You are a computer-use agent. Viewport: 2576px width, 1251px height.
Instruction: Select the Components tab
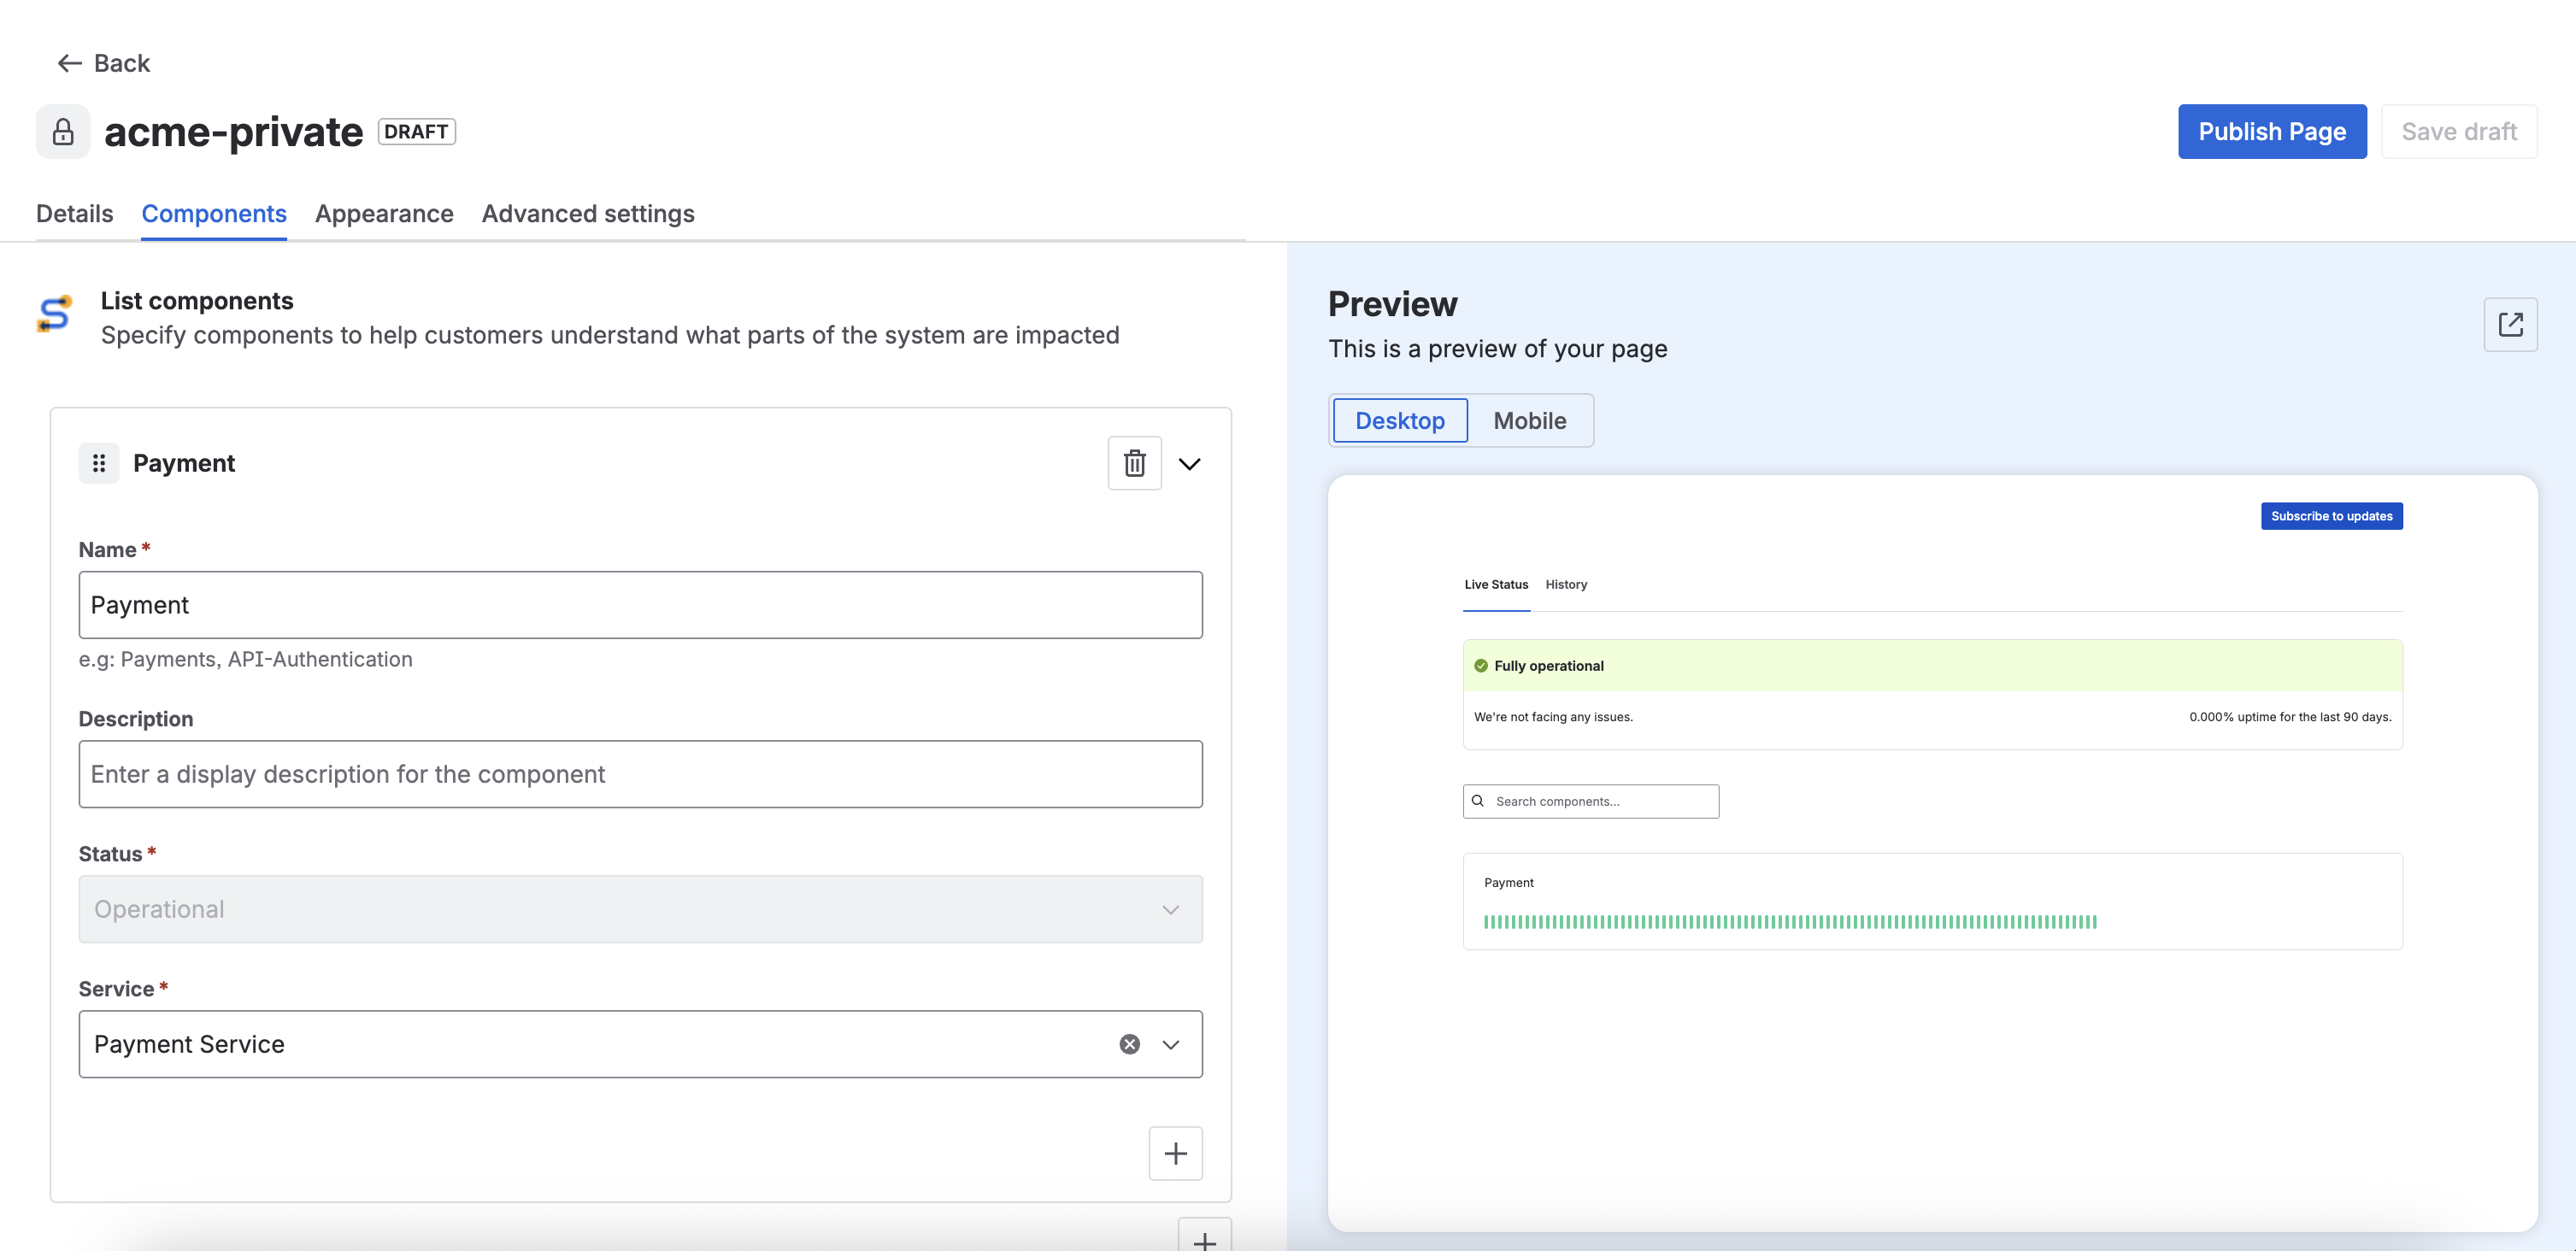pos(214,213)
